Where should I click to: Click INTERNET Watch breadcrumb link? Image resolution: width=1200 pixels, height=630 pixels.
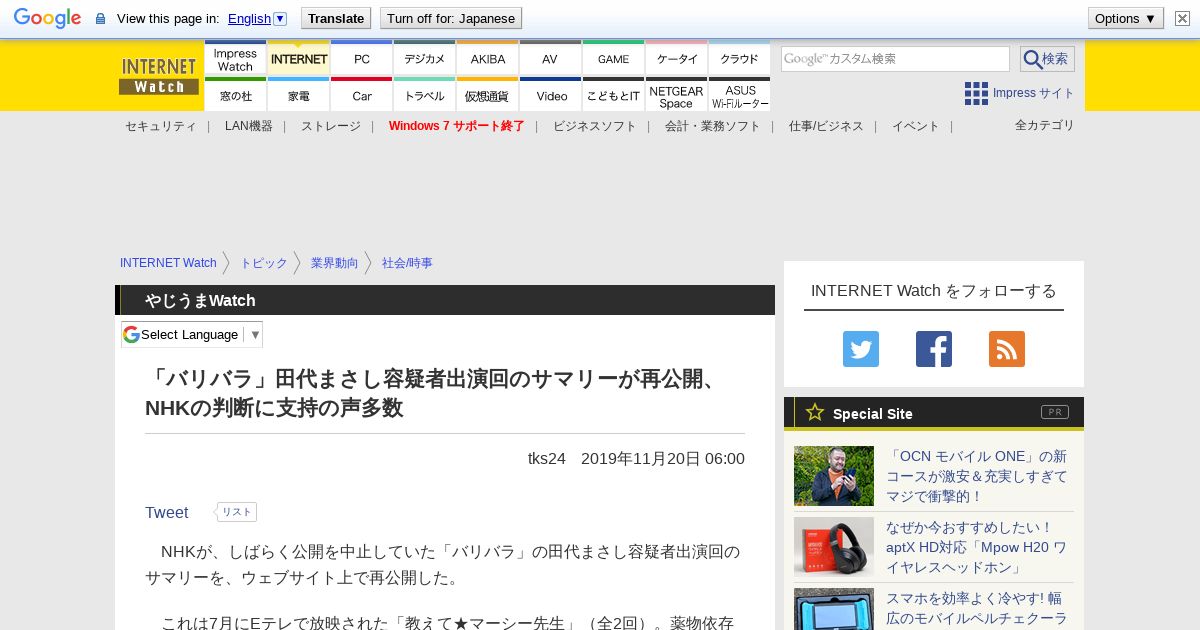click(168, 263)
